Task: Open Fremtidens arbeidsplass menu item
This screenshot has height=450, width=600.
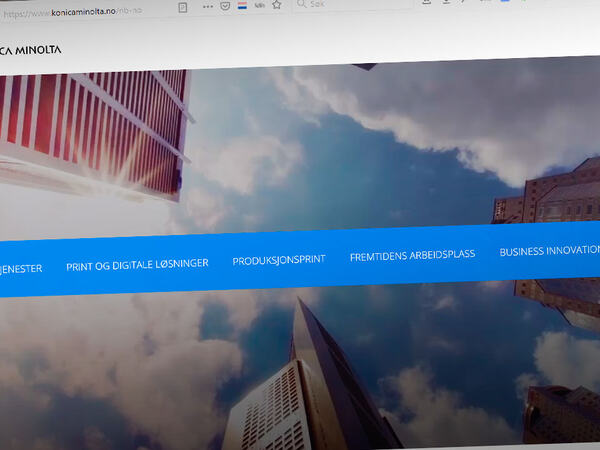Action: (412, 256)
